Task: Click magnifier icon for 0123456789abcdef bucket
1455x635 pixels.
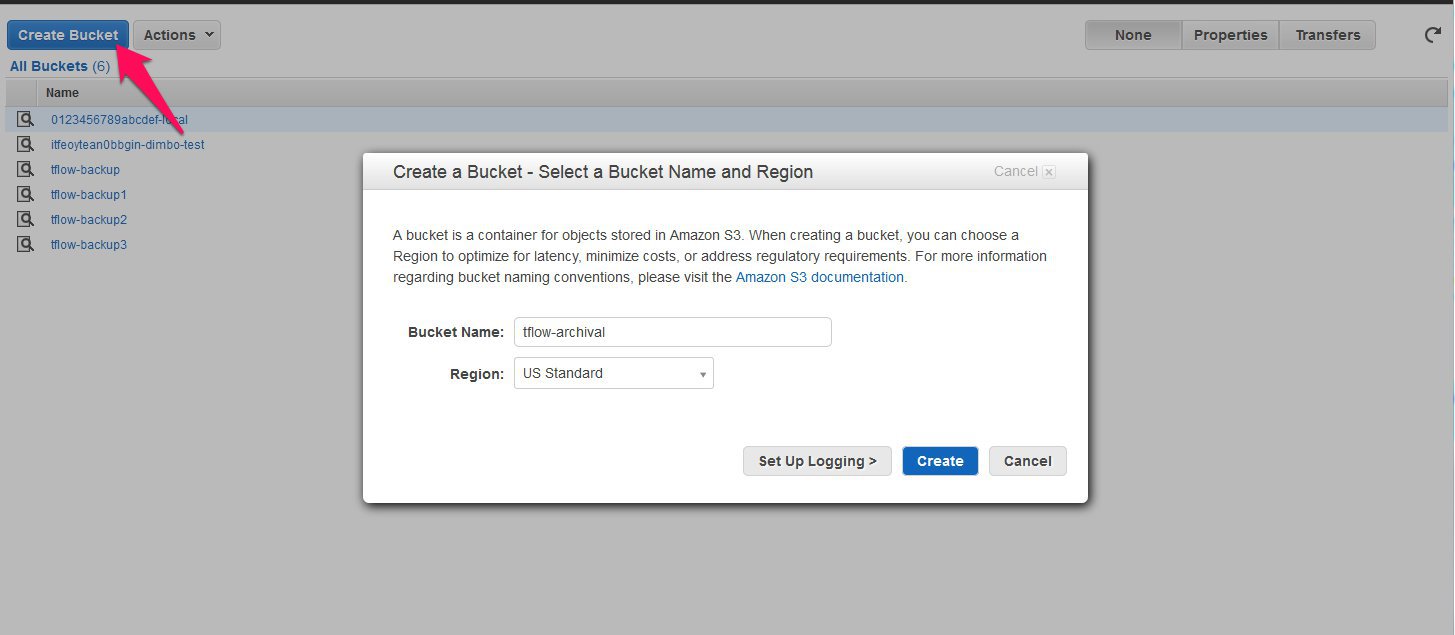Action: [x=25, y=119]
